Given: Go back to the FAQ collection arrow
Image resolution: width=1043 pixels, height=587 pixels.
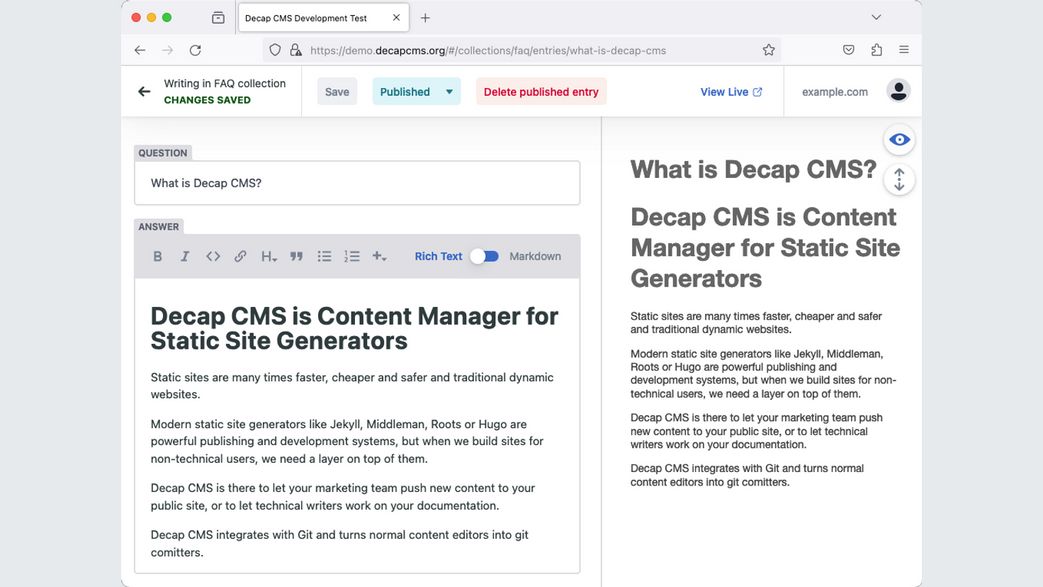Looking at the screenshot, I should [x=144, y=91].
